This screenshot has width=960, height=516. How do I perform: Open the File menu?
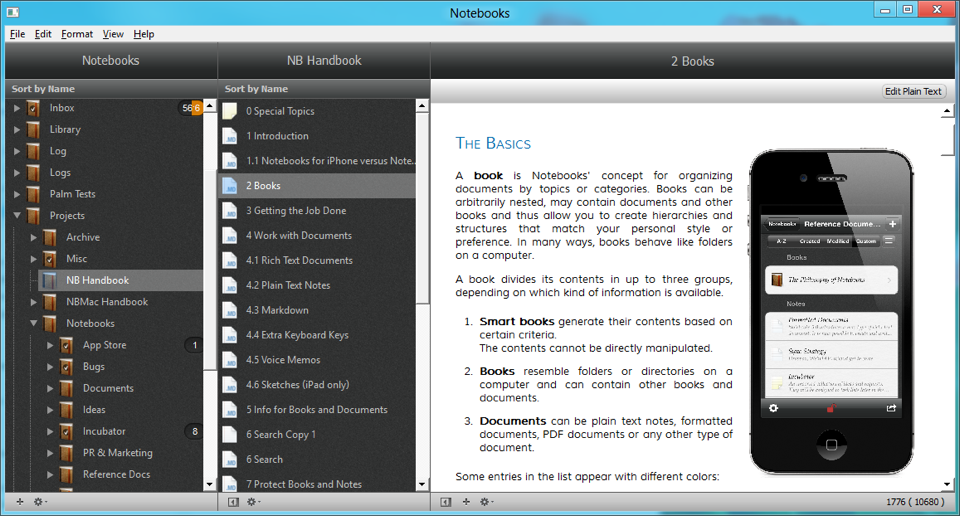(17, 34)
